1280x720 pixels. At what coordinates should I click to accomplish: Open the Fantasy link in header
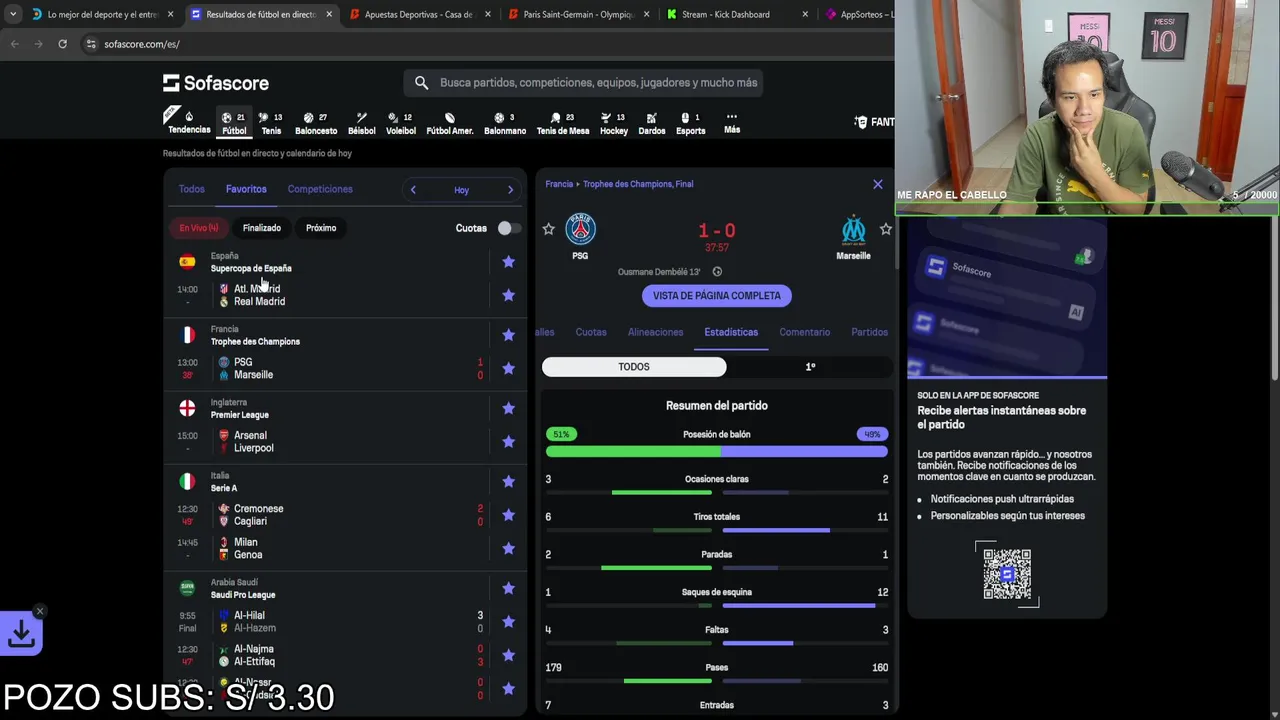click(x=874, y=122)
